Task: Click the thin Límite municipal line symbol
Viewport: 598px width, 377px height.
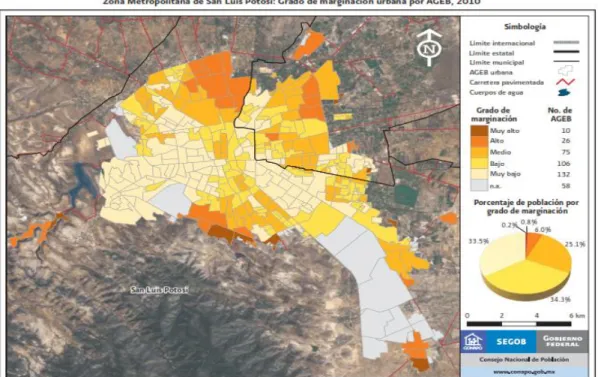Action: pos(566,61)
